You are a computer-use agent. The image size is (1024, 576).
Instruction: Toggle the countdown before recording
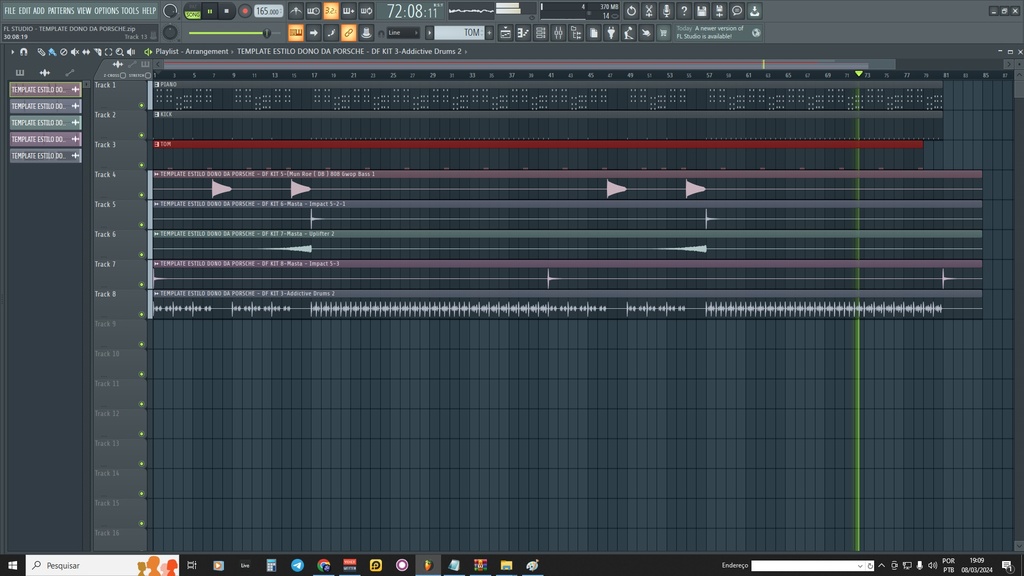click(331, 11)
